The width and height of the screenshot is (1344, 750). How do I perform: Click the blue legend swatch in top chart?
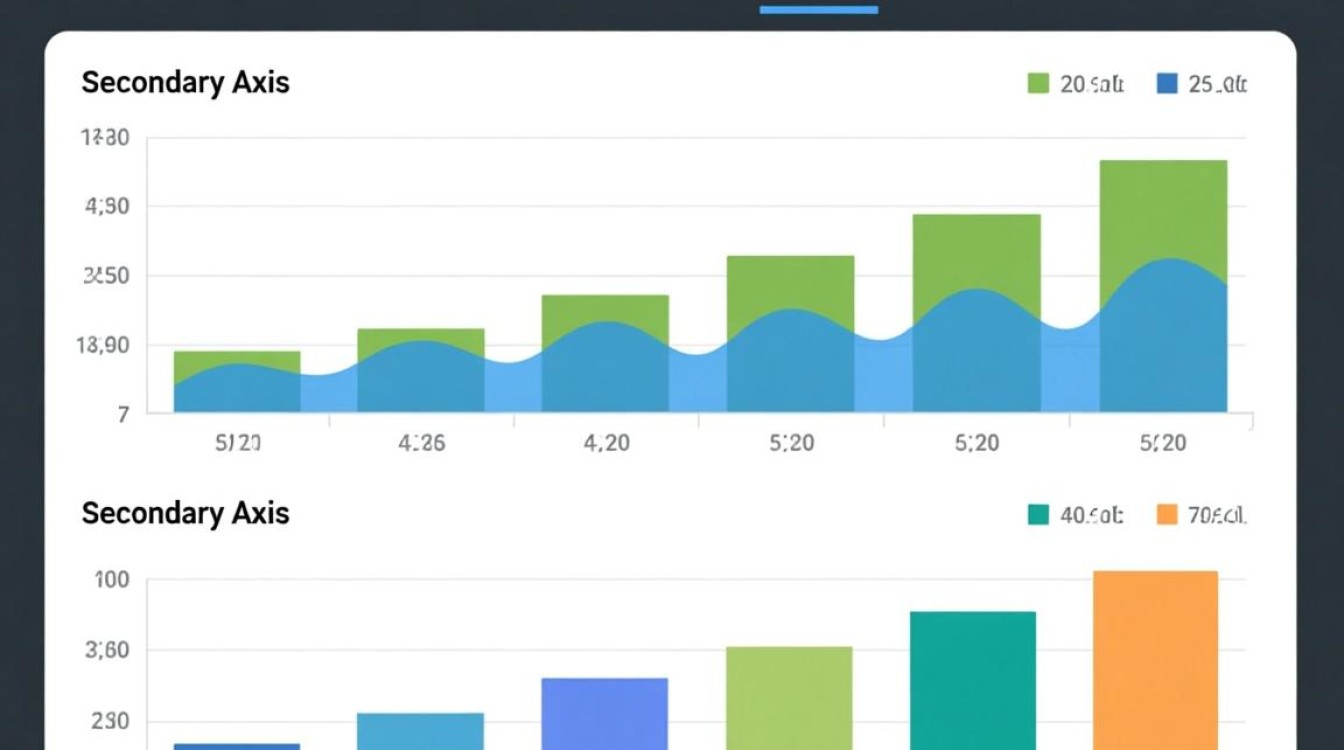point(1166,84)
